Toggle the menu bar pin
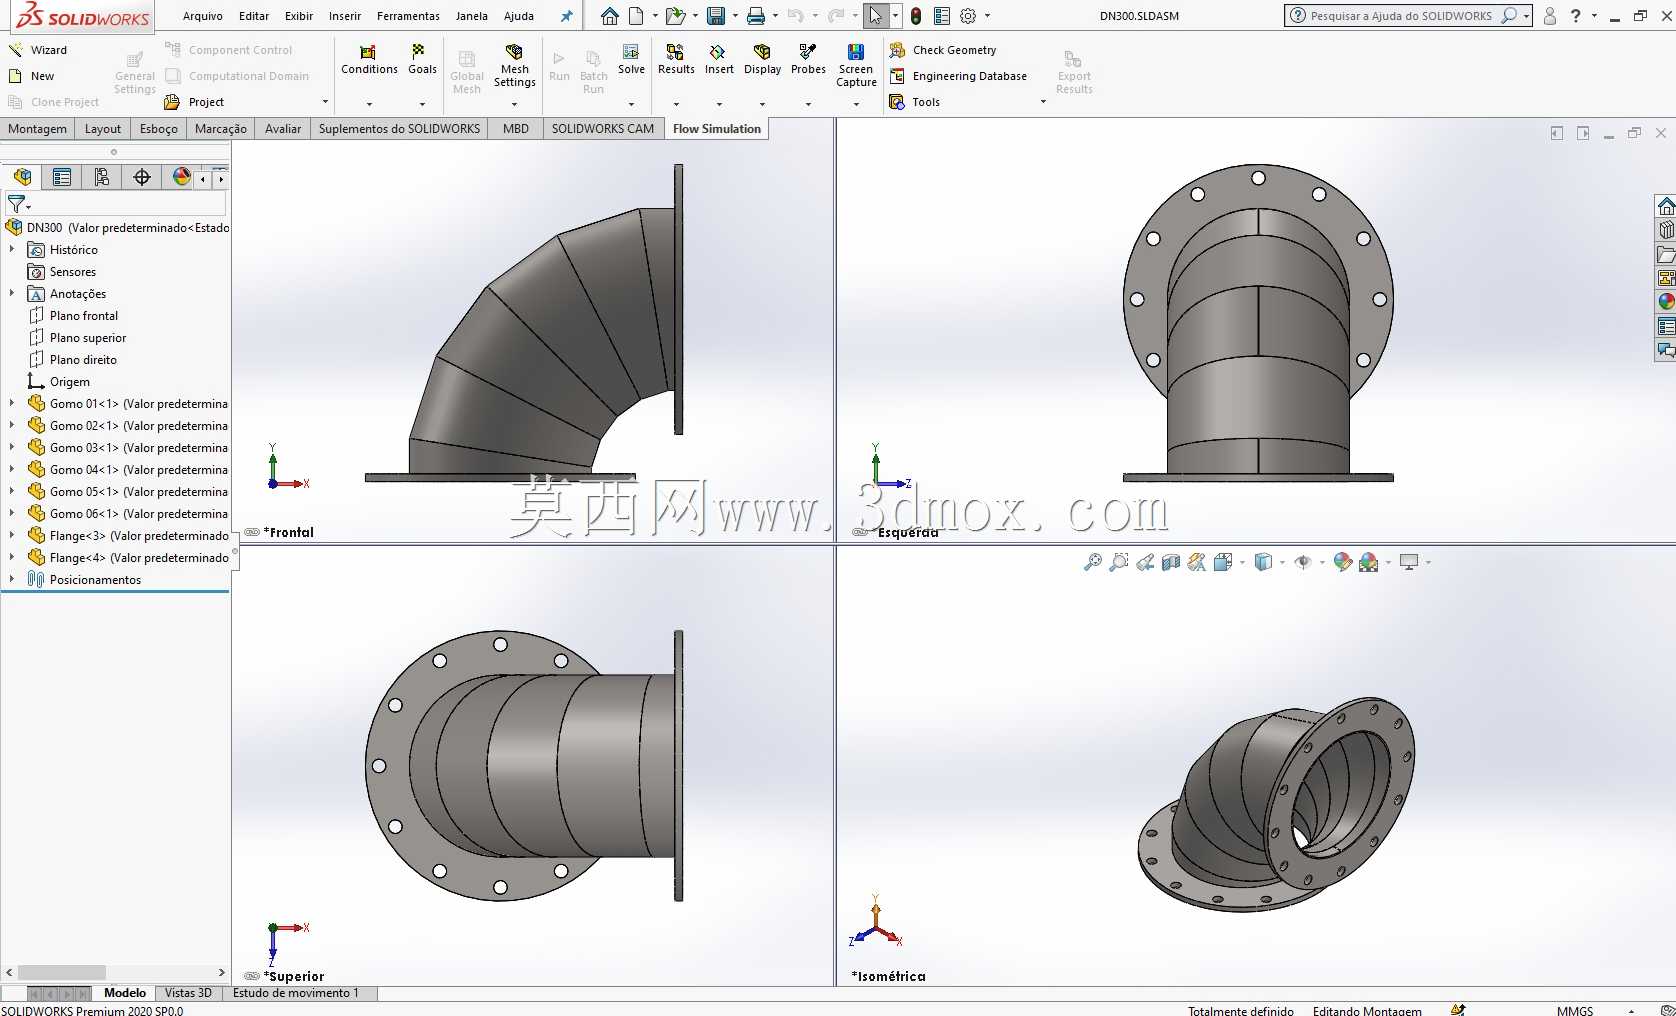Image resolution: width=1676 pixels, height=1016 pixels. (566, 16)
